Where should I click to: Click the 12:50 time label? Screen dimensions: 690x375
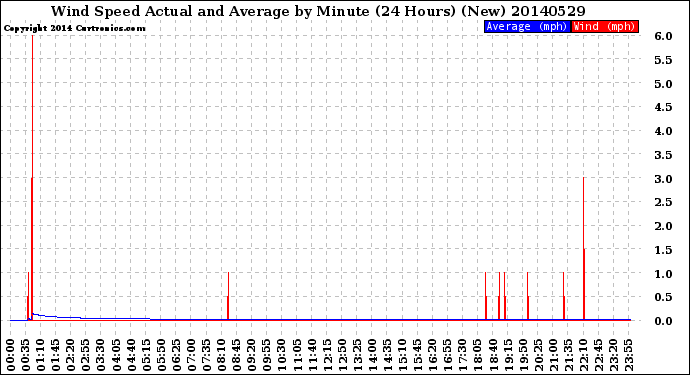point(342,355)
